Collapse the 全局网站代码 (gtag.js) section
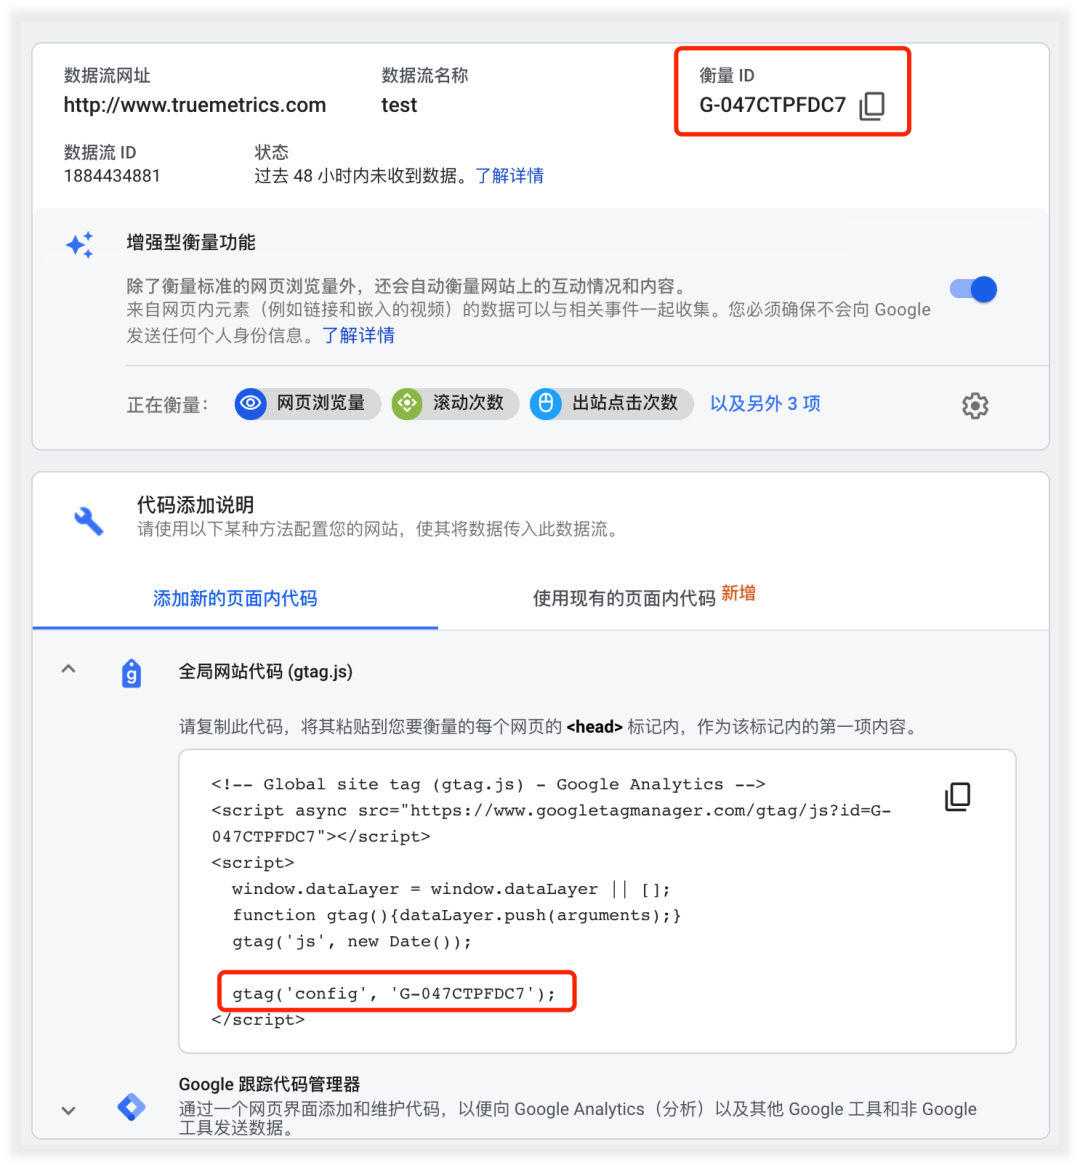Image resolution: width=1080 pixels, height=1168 pixels. click(69, 669)
